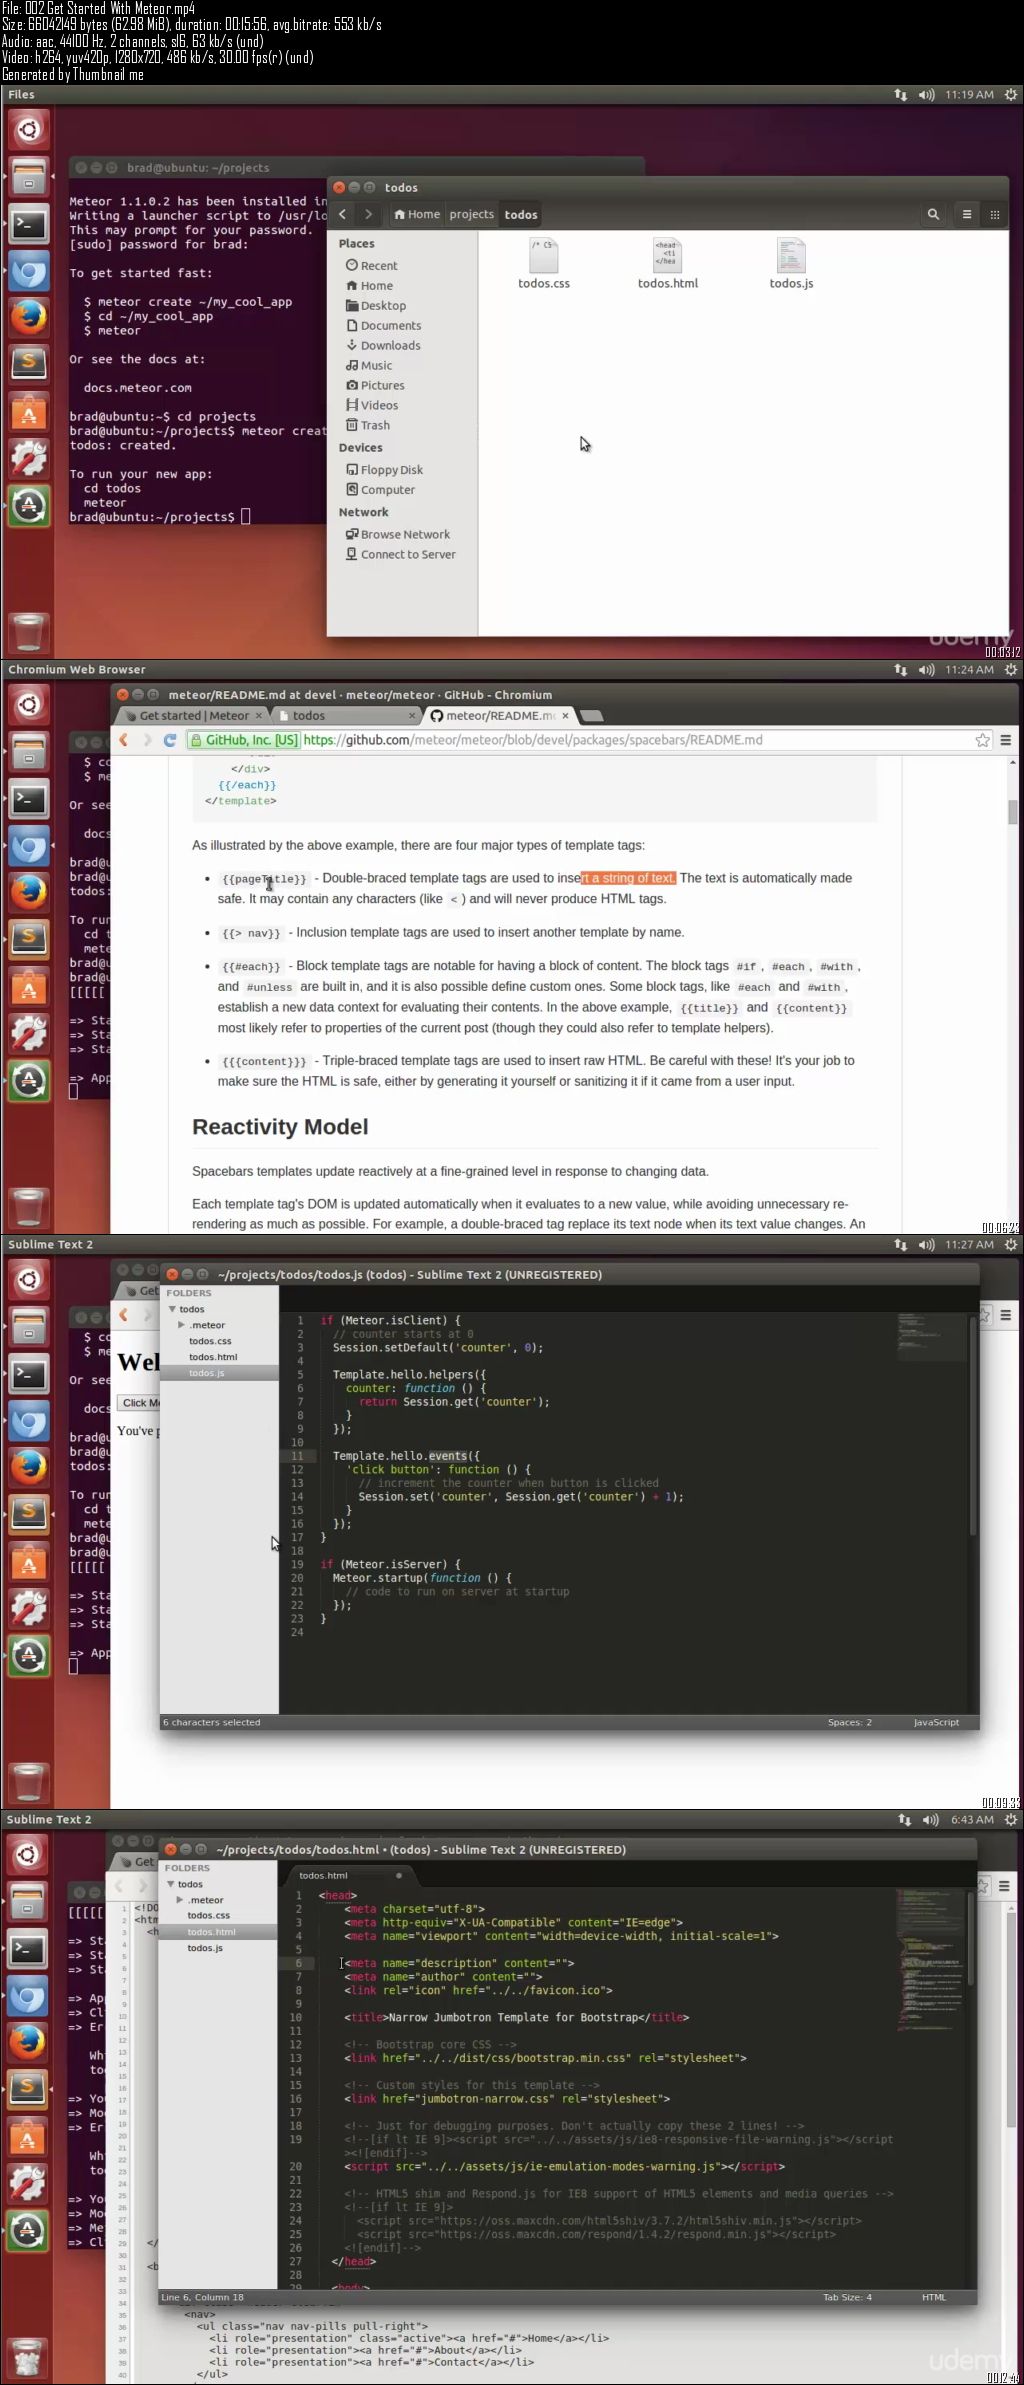Expand .meteor folder in todos.html Sublime sidebar
This screenshot has width=1024, height=2385.
tap(180, 1900)
